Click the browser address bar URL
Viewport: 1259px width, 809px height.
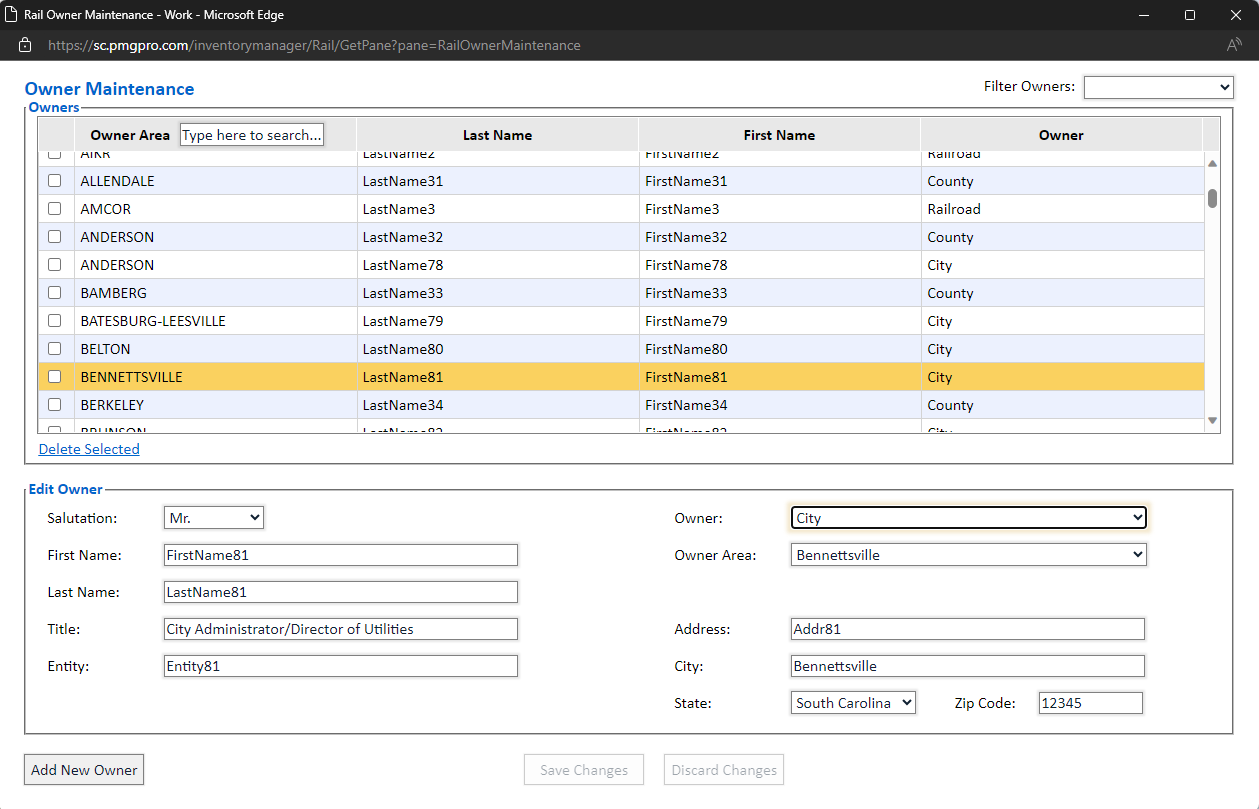coord(314,45)
